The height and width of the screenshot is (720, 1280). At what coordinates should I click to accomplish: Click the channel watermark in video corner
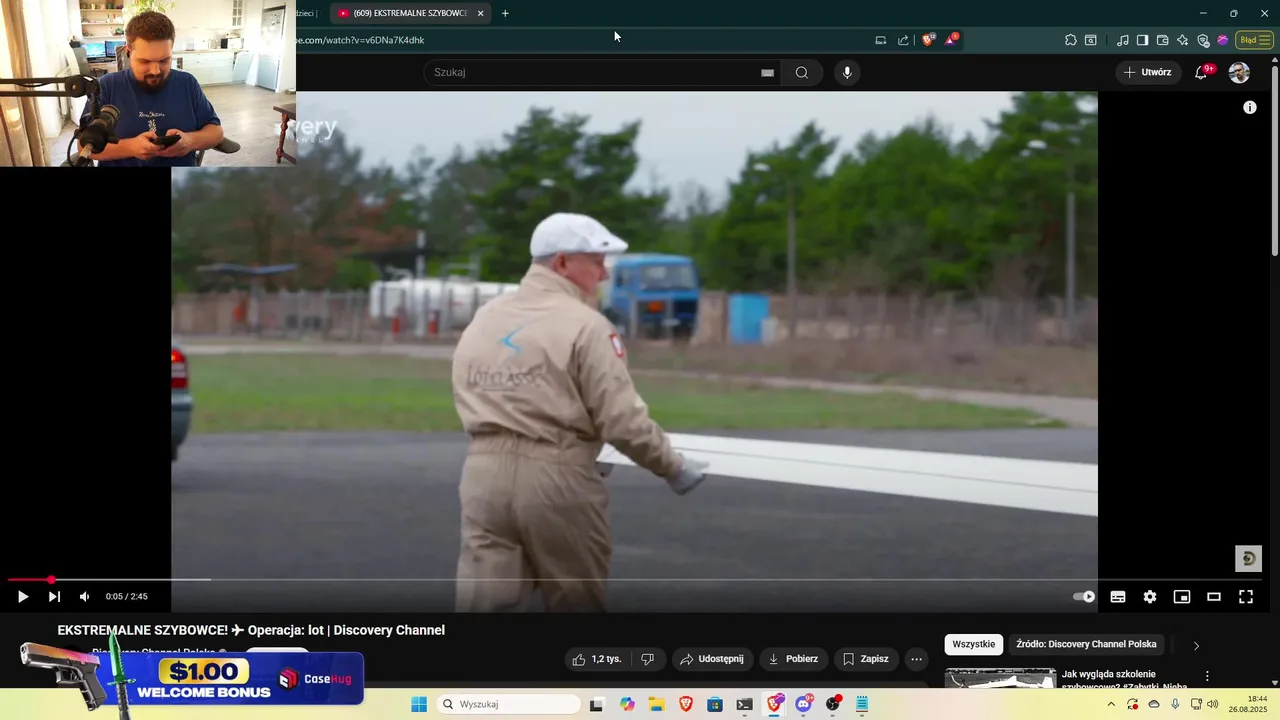point(1248,559)
